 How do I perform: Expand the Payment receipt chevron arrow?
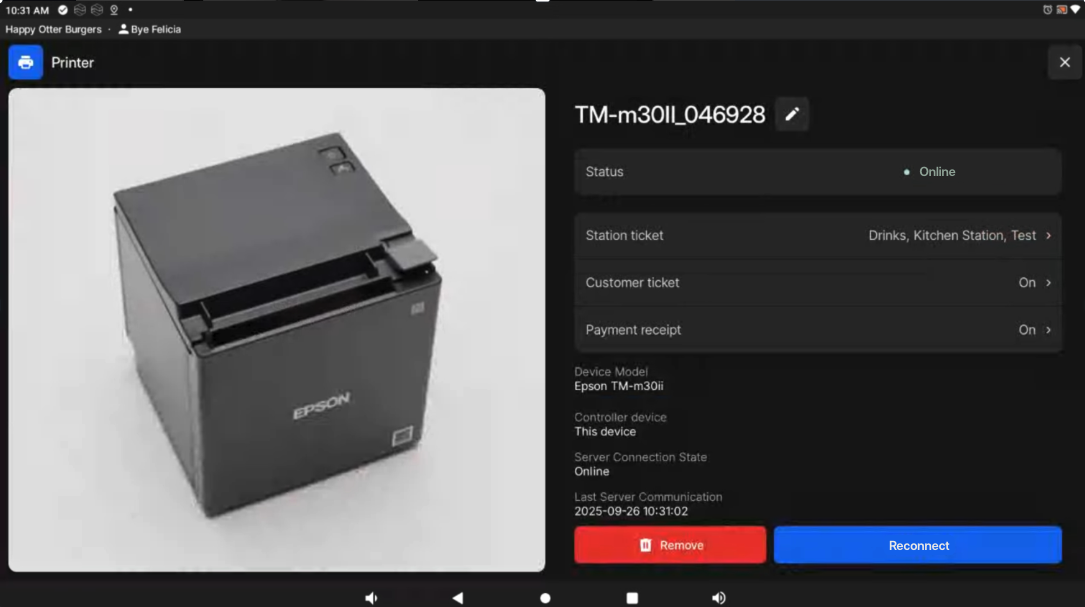point(1048,330)
